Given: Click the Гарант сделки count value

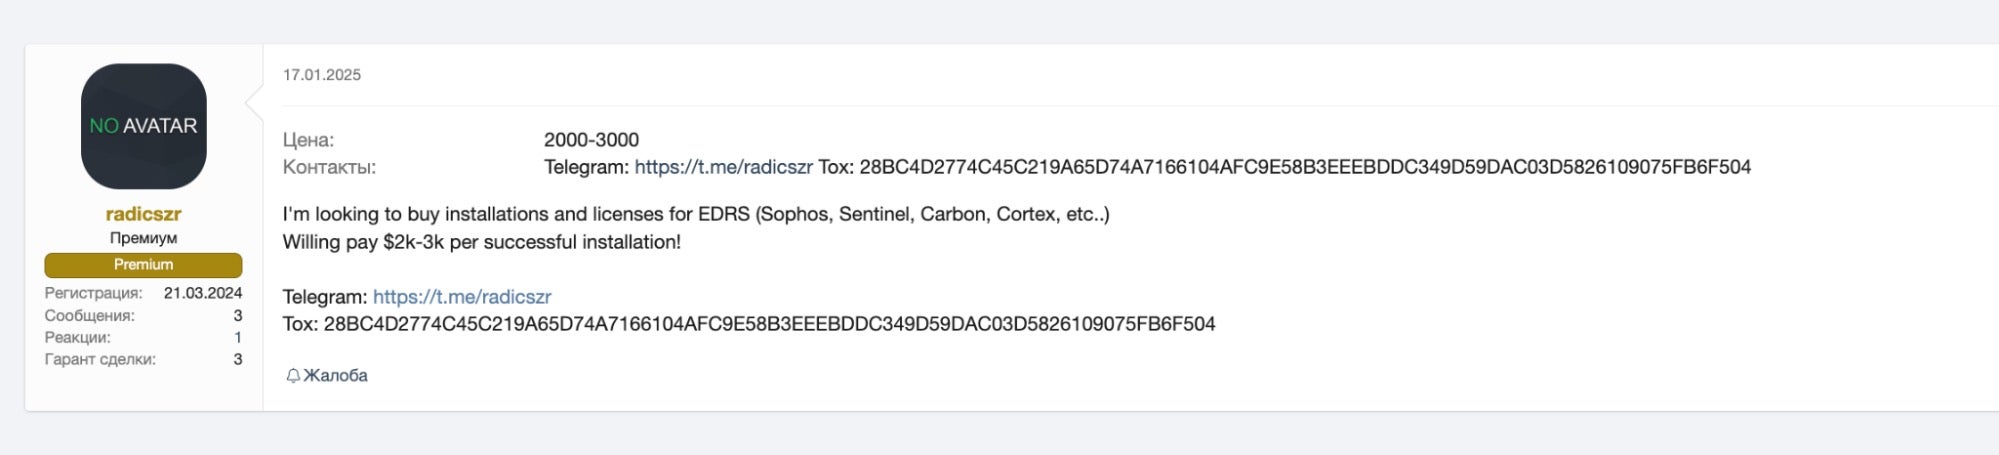Looking at the screenshot, I should tap(238, 359).
